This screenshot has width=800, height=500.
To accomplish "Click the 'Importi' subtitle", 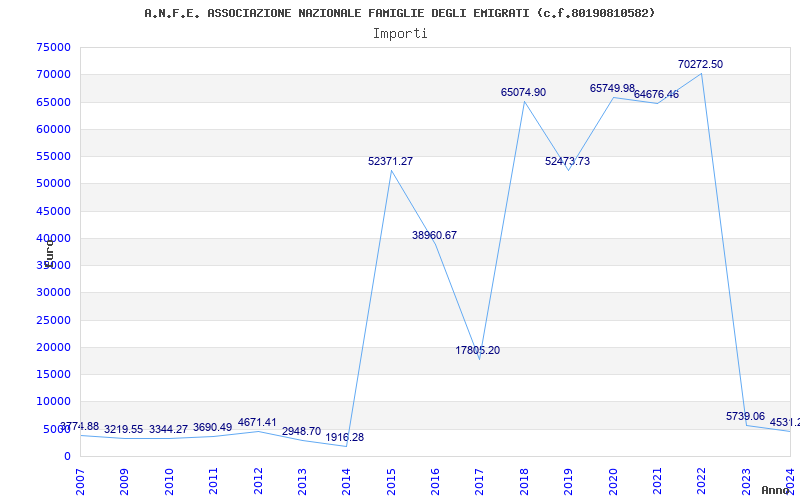I will 400,34.
